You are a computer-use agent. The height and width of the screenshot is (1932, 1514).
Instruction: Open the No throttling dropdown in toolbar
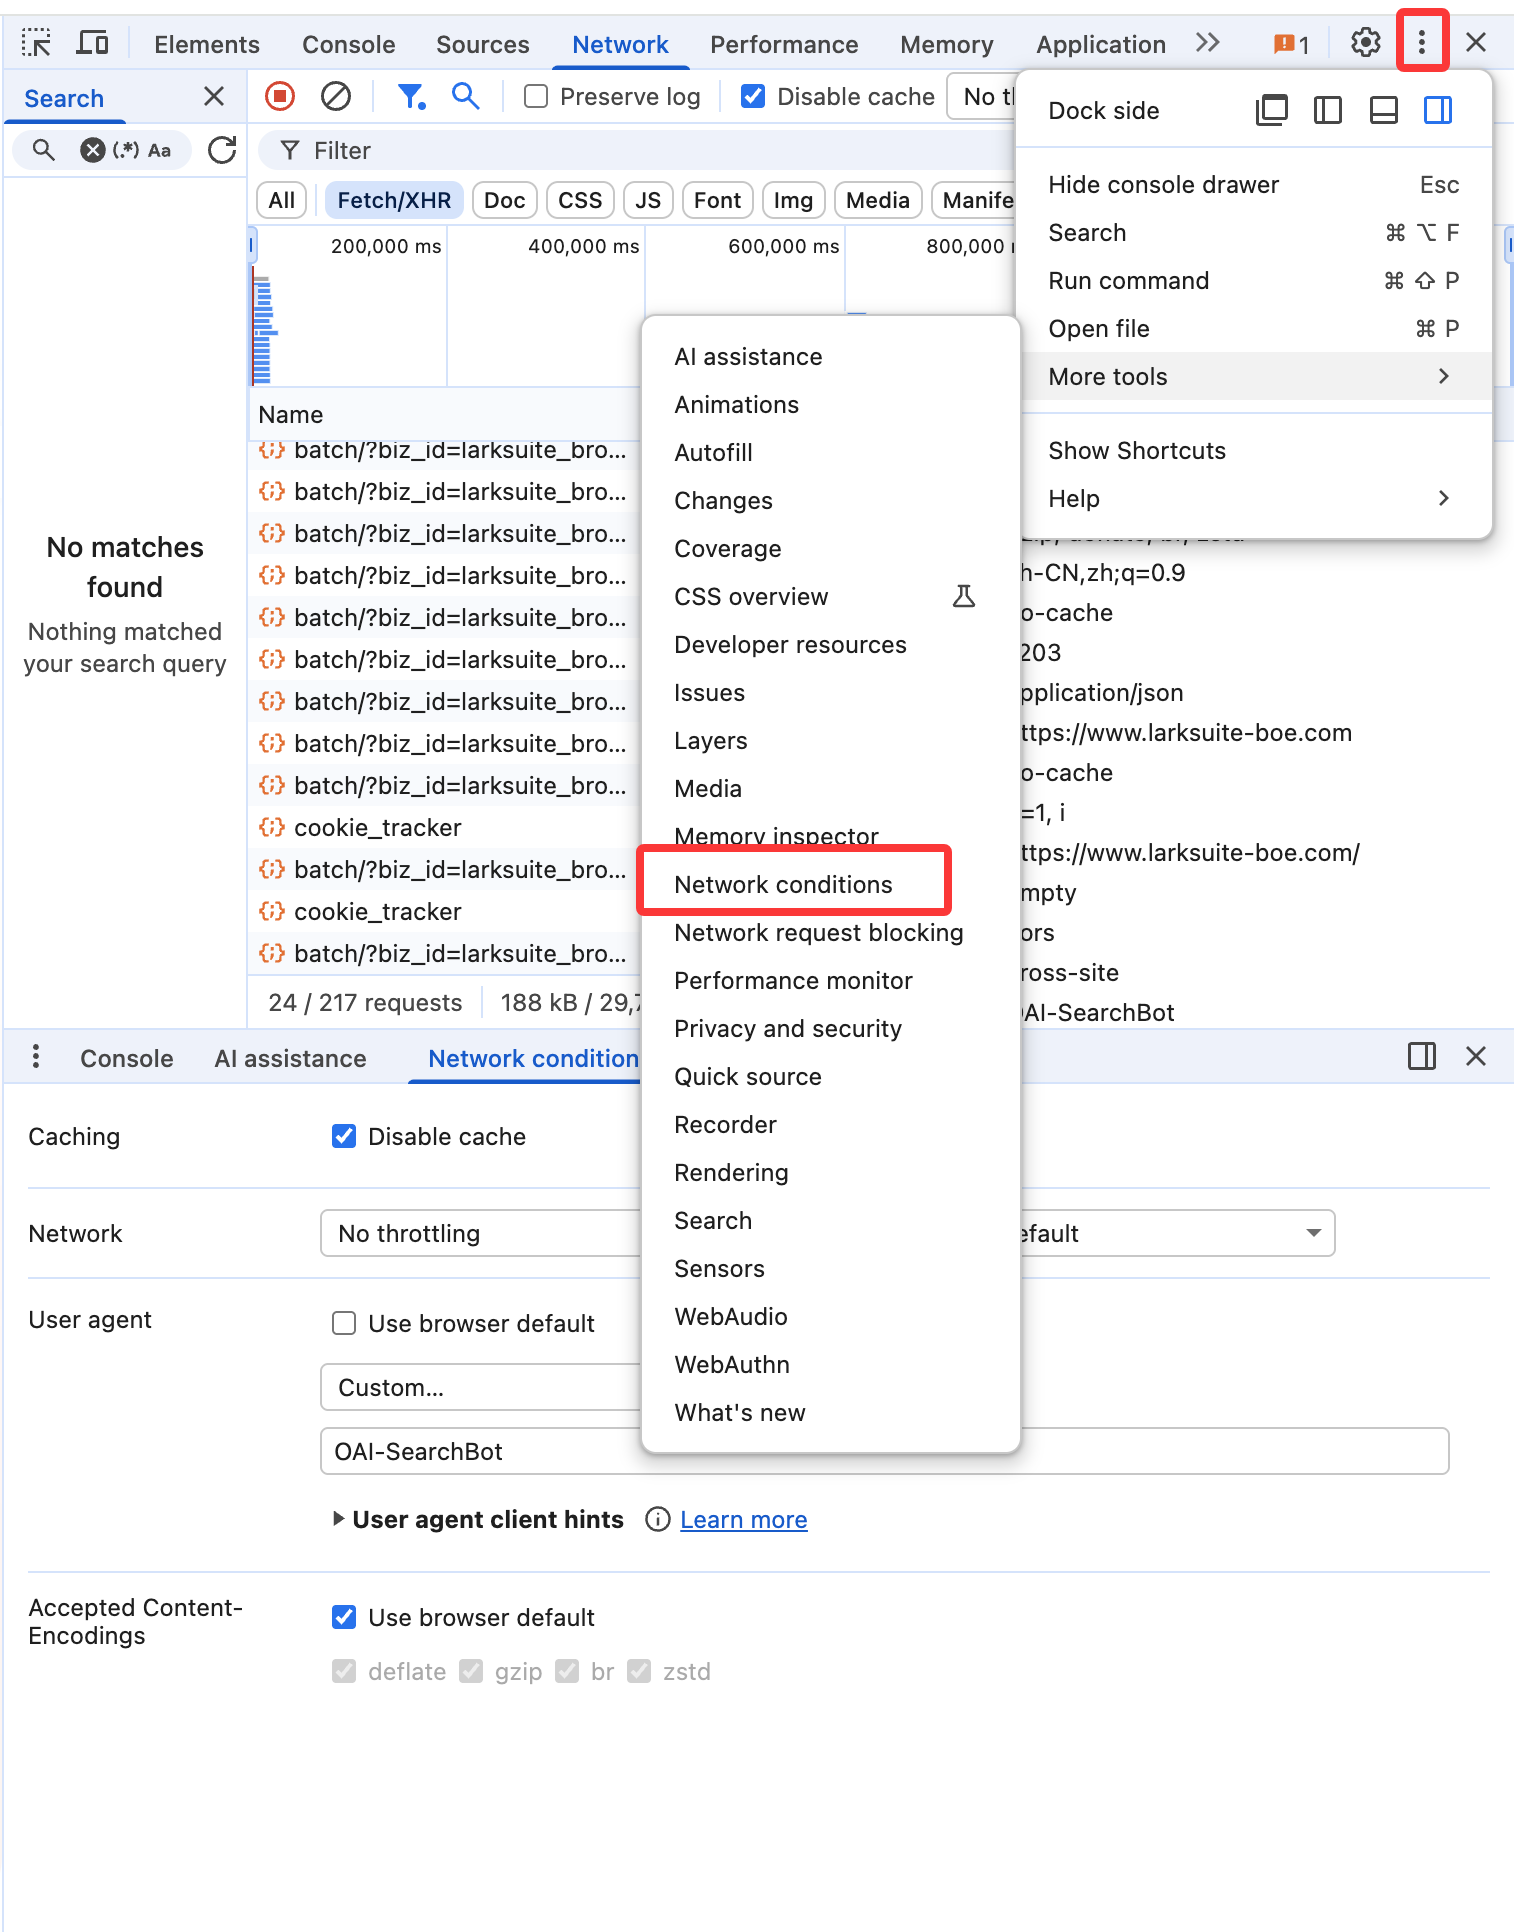coord(983,96)
